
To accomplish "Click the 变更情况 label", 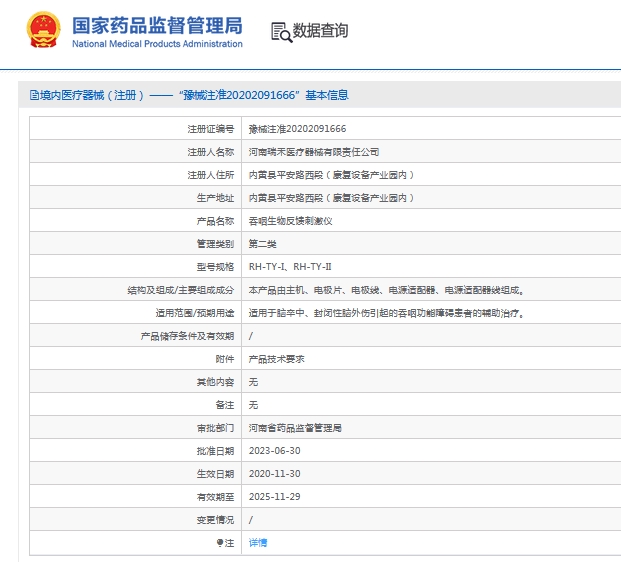I will tap(215, 520).
